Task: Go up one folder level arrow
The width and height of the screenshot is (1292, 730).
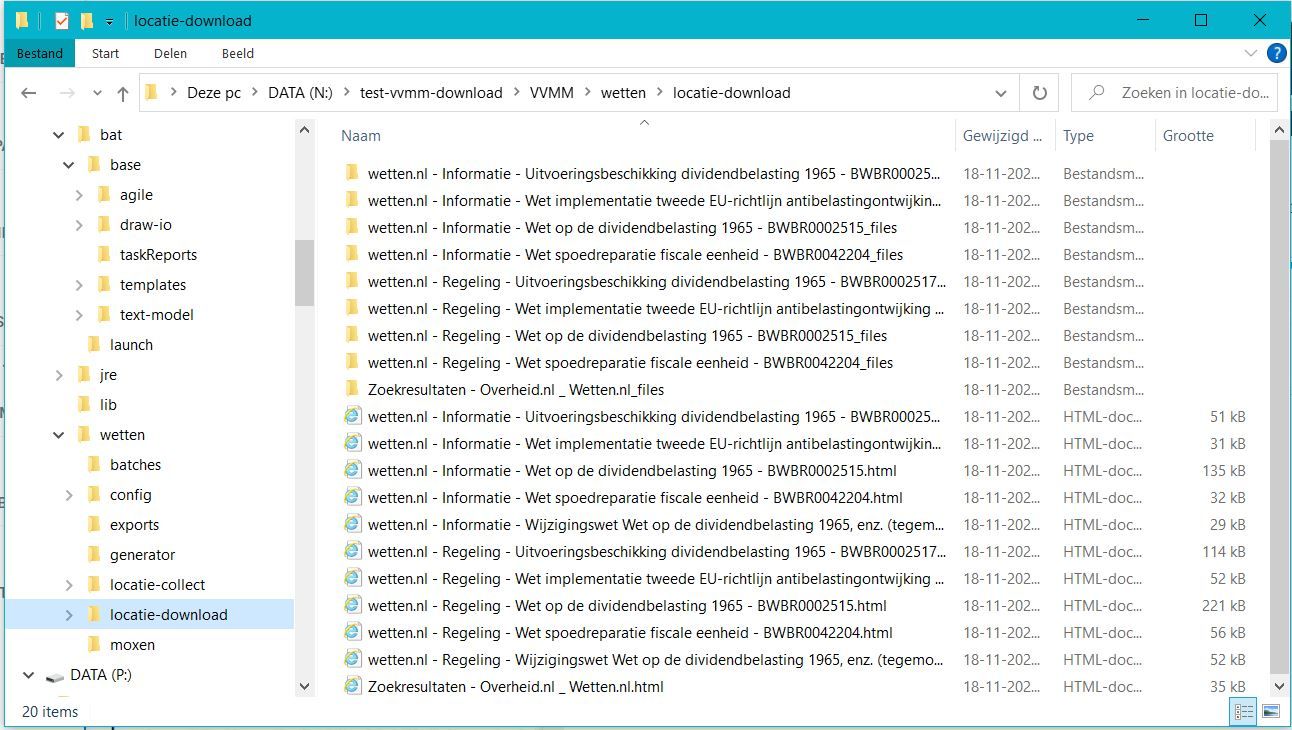Action: (122, 93)
